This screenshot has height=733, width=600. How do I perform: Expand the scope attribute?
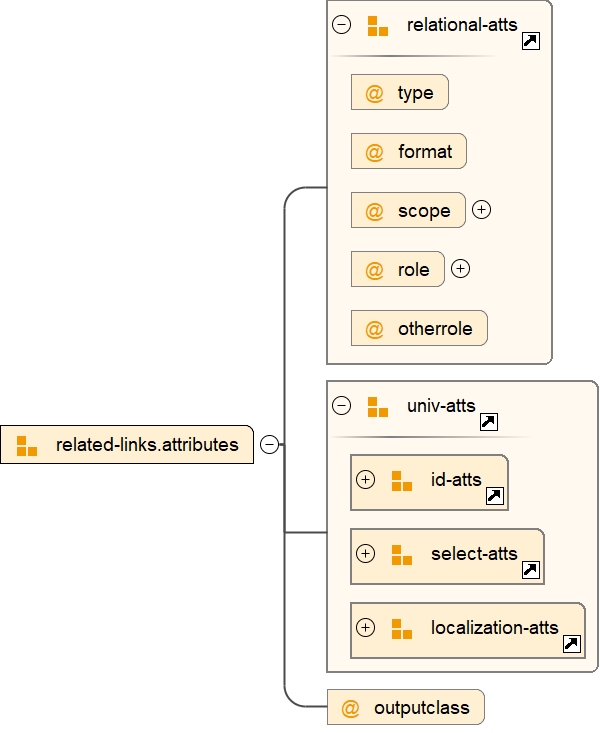[481, 209]
